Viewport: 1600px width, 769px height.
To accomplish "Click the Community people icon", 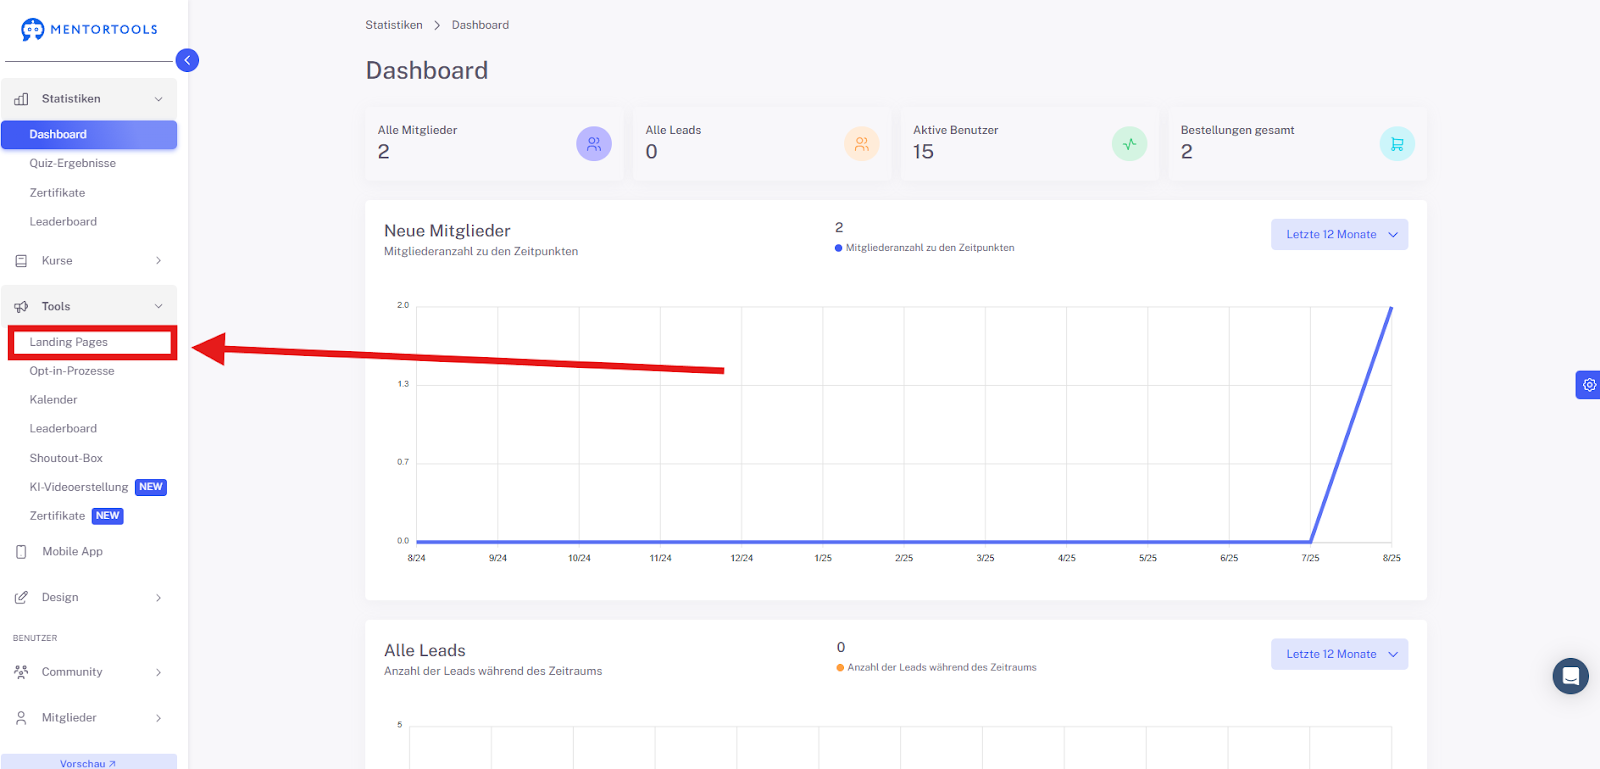I will [21, 672].
